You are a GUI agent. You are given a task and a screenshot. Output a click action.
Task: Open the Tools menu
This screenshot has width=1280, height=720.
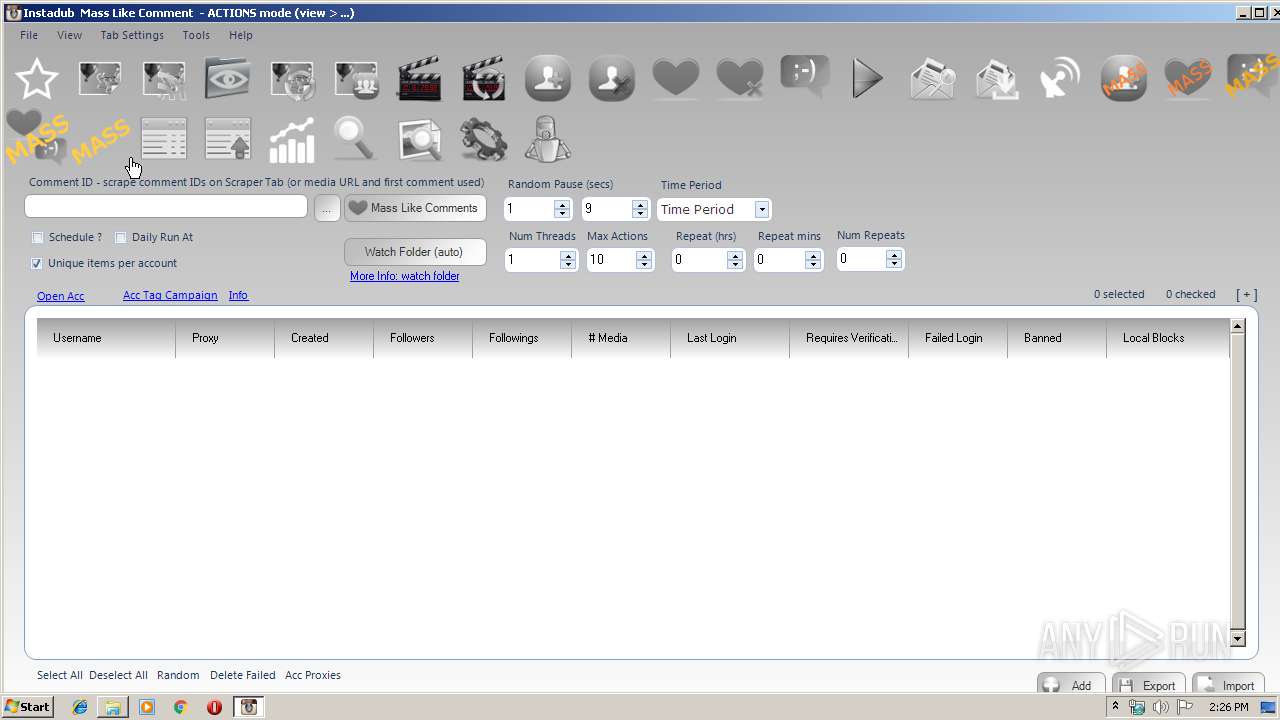(x=196, y=35)
